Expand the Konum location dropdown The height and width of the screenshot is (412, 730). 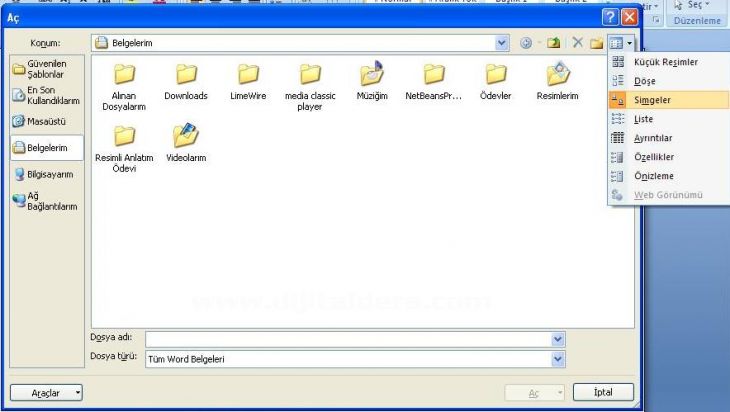[501, 43]
